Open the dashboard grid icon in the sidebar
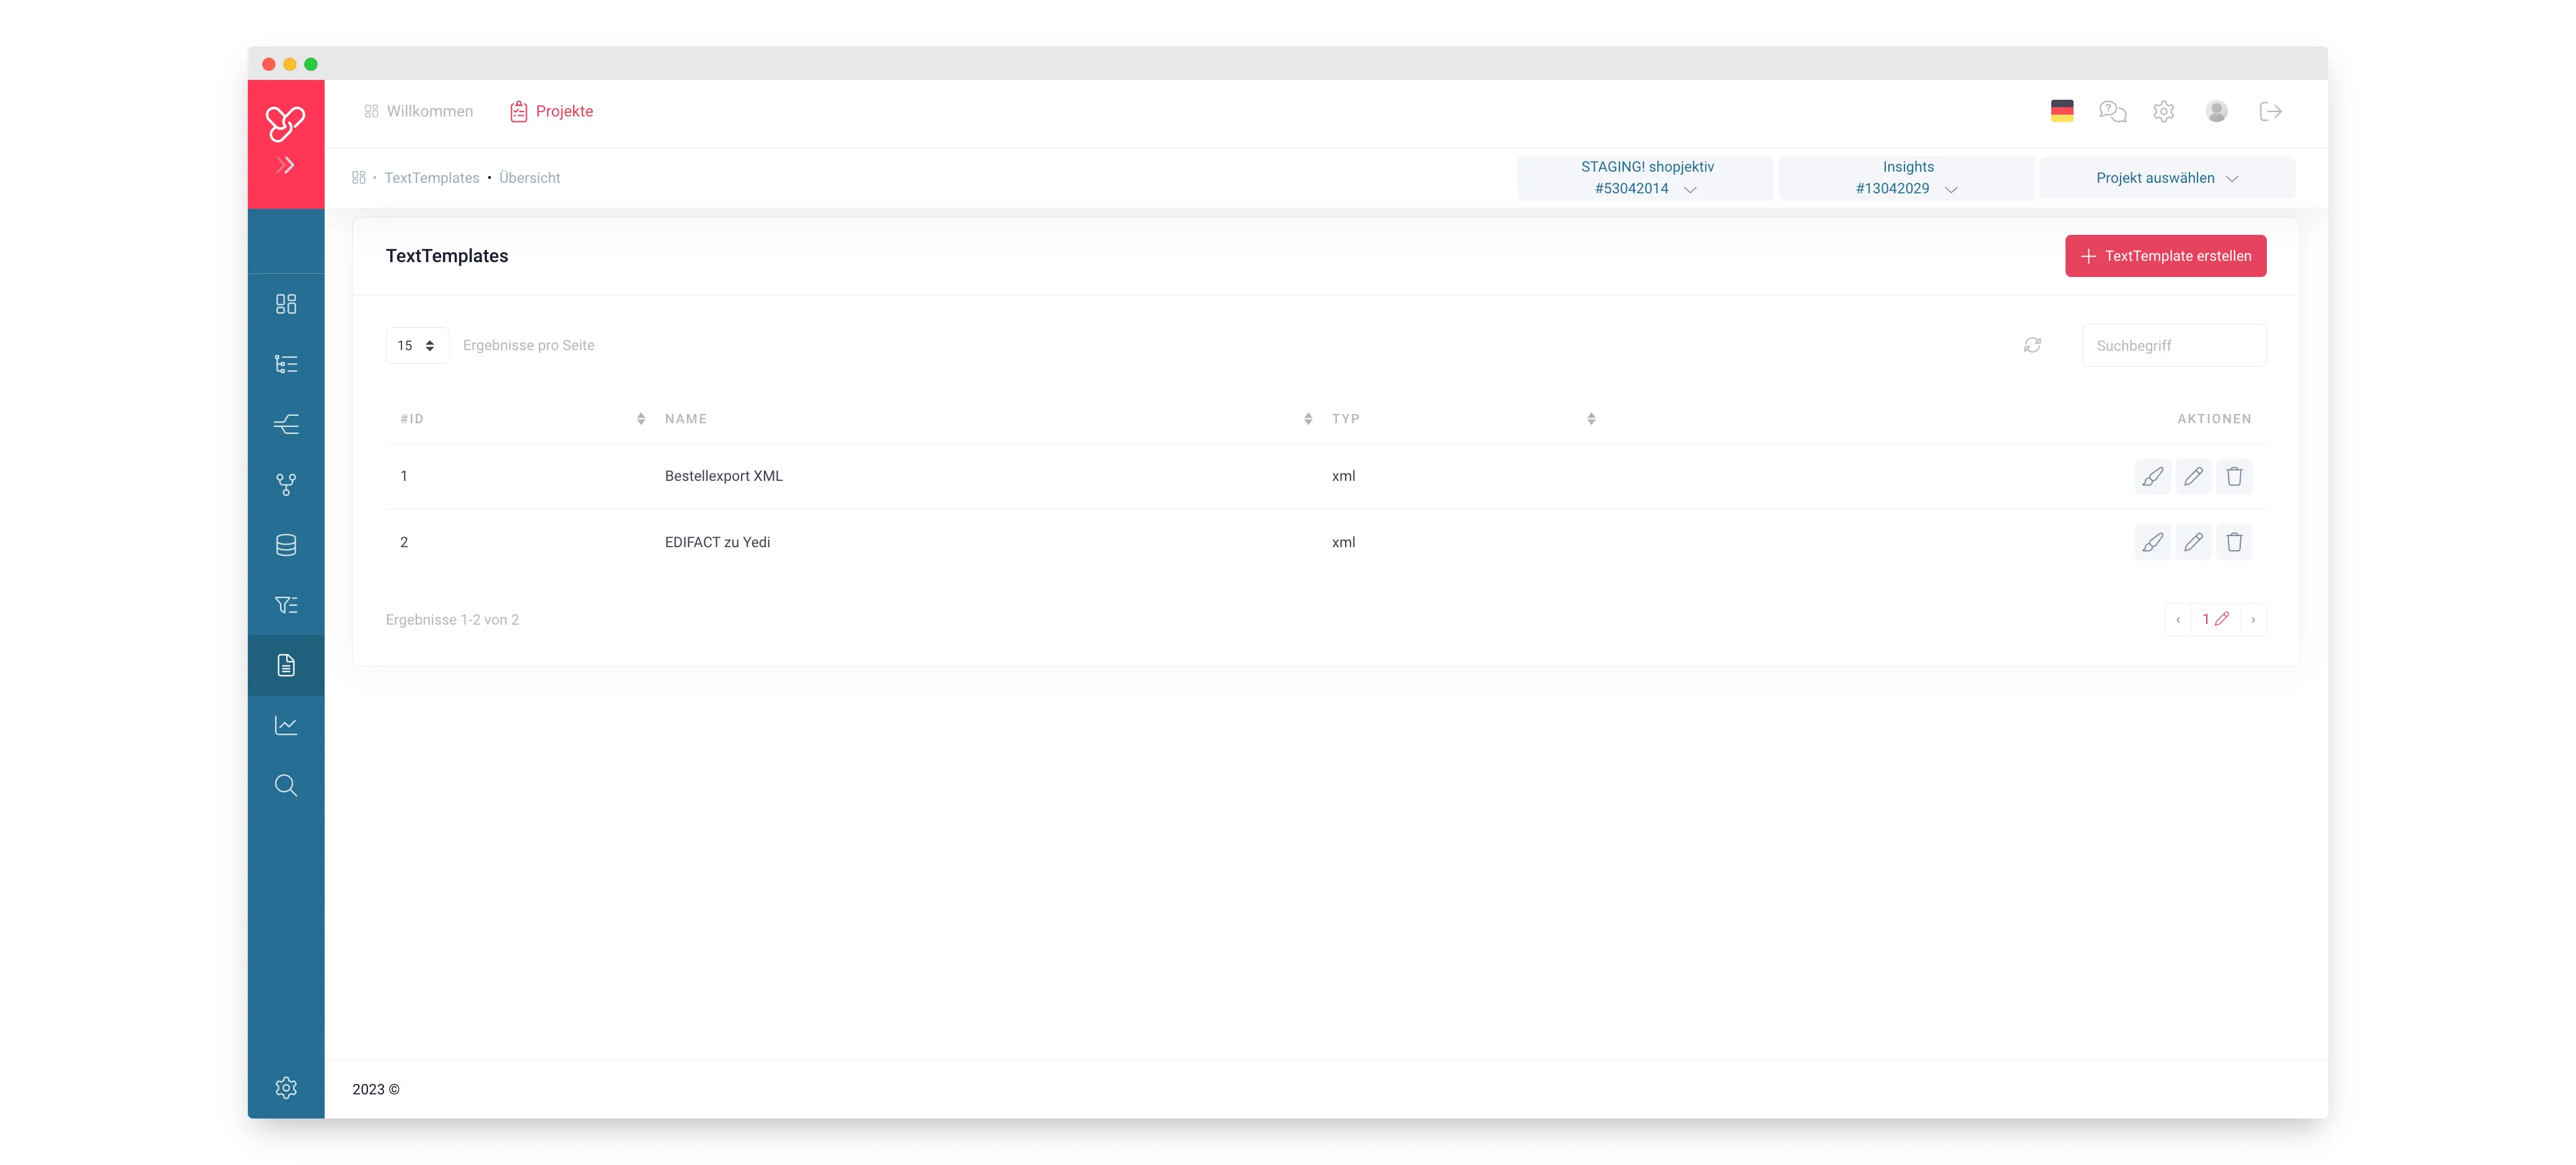This screenshot has height=1165, width=2576. pos(286,304)
